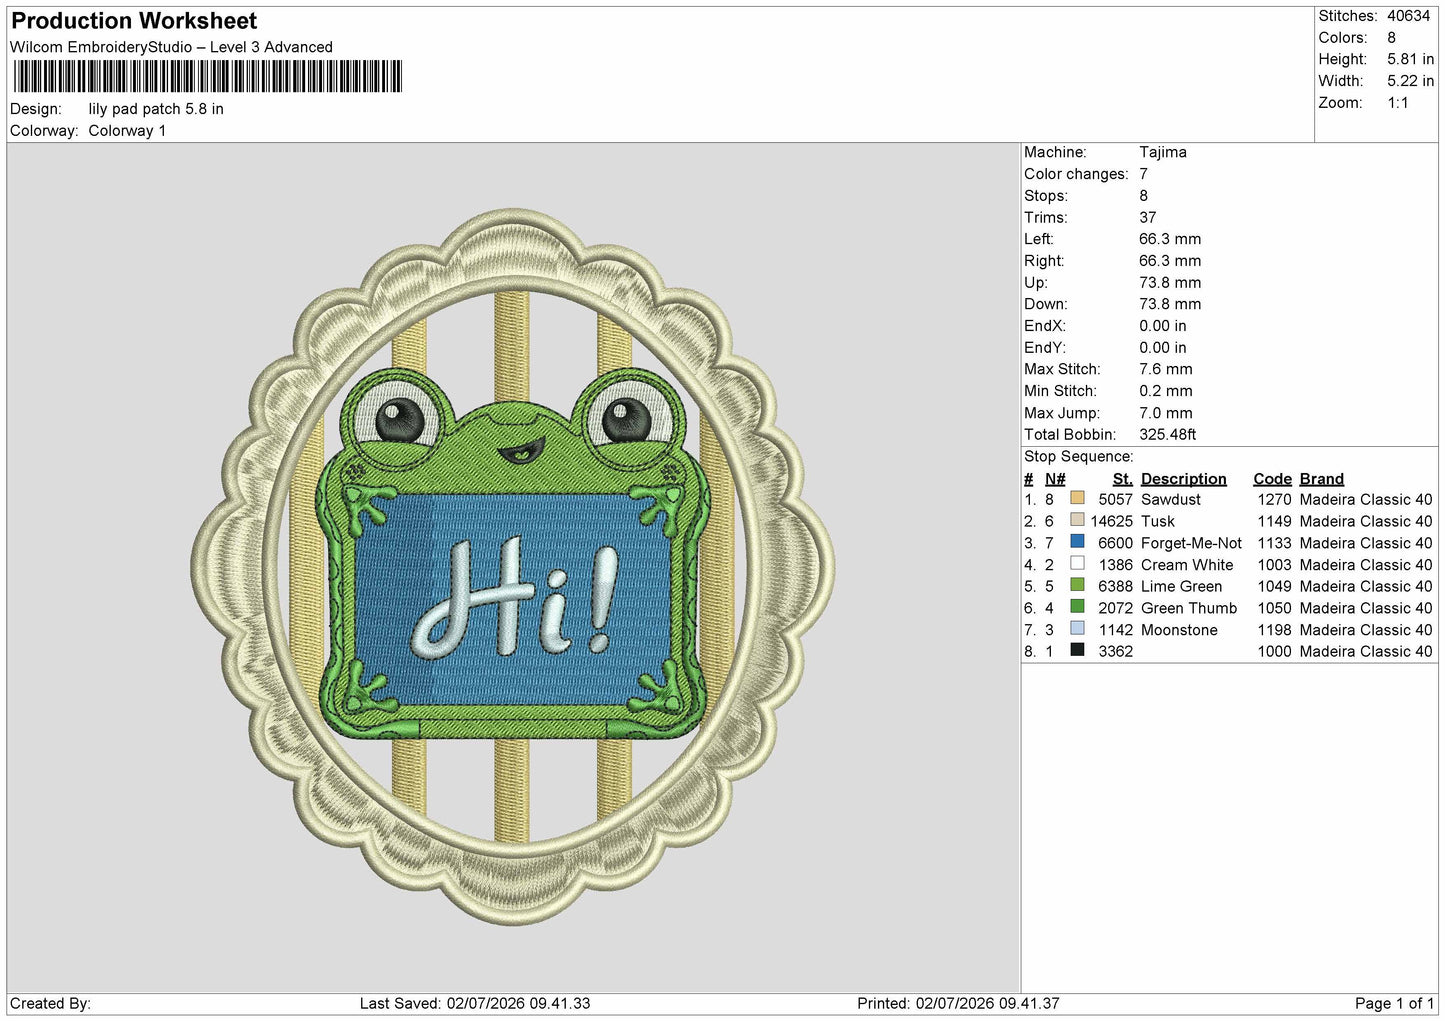Viewport: 1445px width, 1021px height.
Task: Click the 'Brand' column header
Action: [x=1322, y=479]
